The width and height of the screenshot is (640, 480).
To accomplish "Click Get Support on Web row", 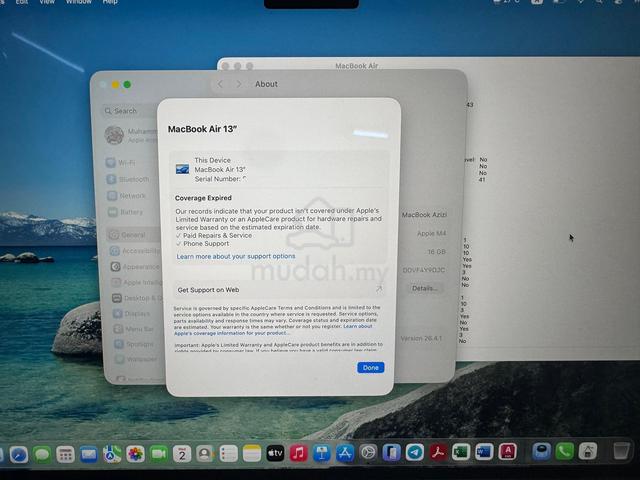I will 279,290.
